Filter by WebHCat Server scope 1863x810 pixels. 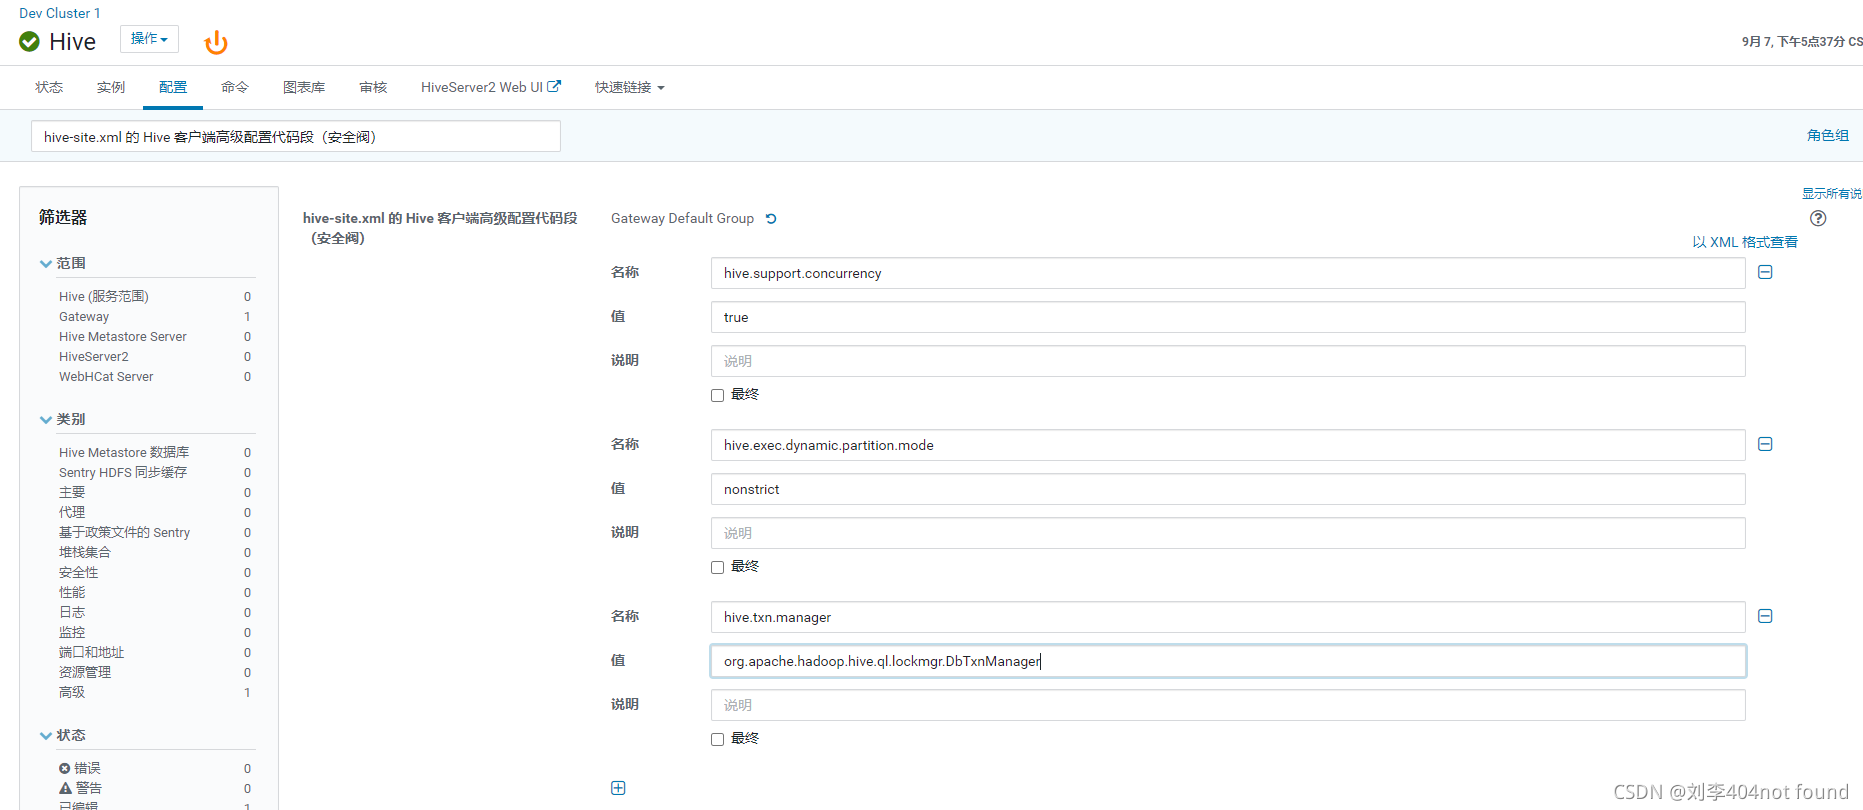coord(106,376)
